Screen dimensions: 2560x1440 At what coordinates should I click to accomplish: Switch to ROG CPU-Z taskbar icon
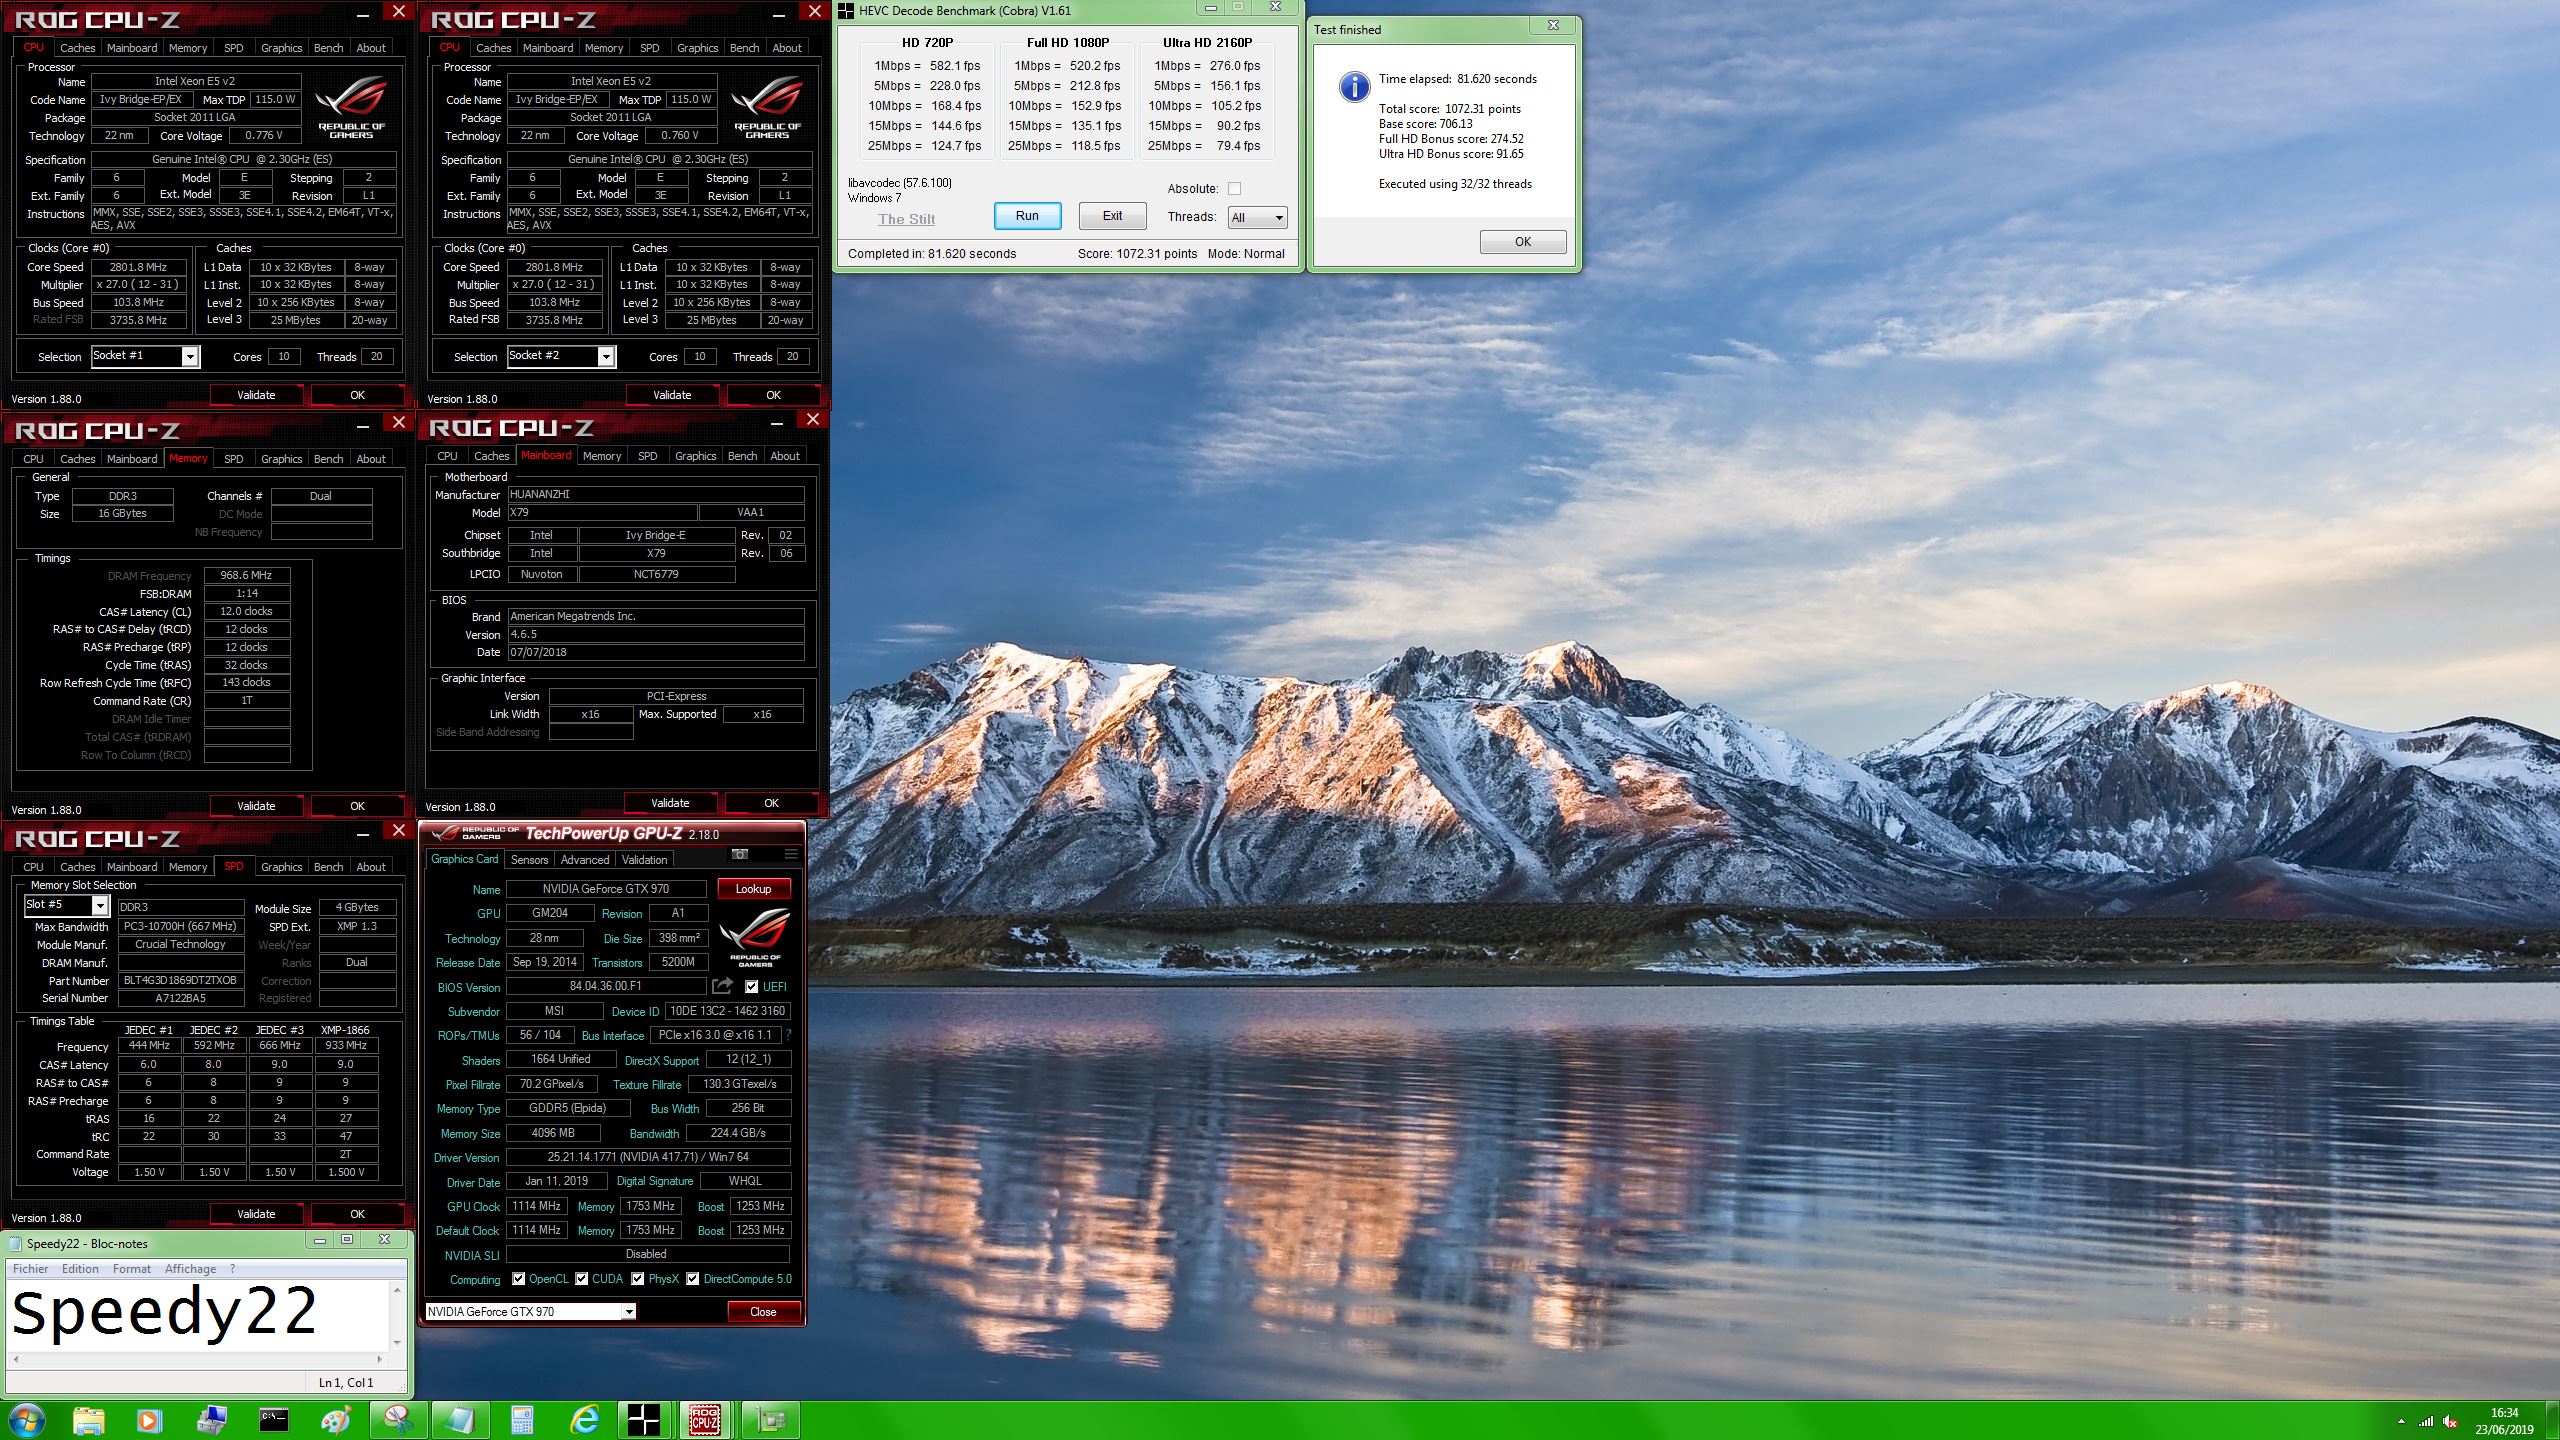tap(706, 1420)
